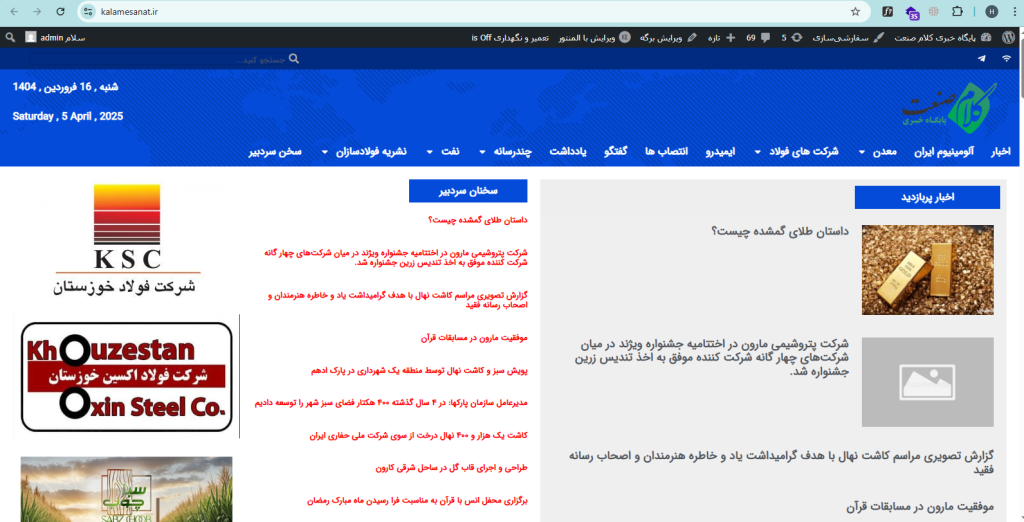Open the f? font extension icon
This screenshot has width=1024, height=522.
click(x=888, y=12)
